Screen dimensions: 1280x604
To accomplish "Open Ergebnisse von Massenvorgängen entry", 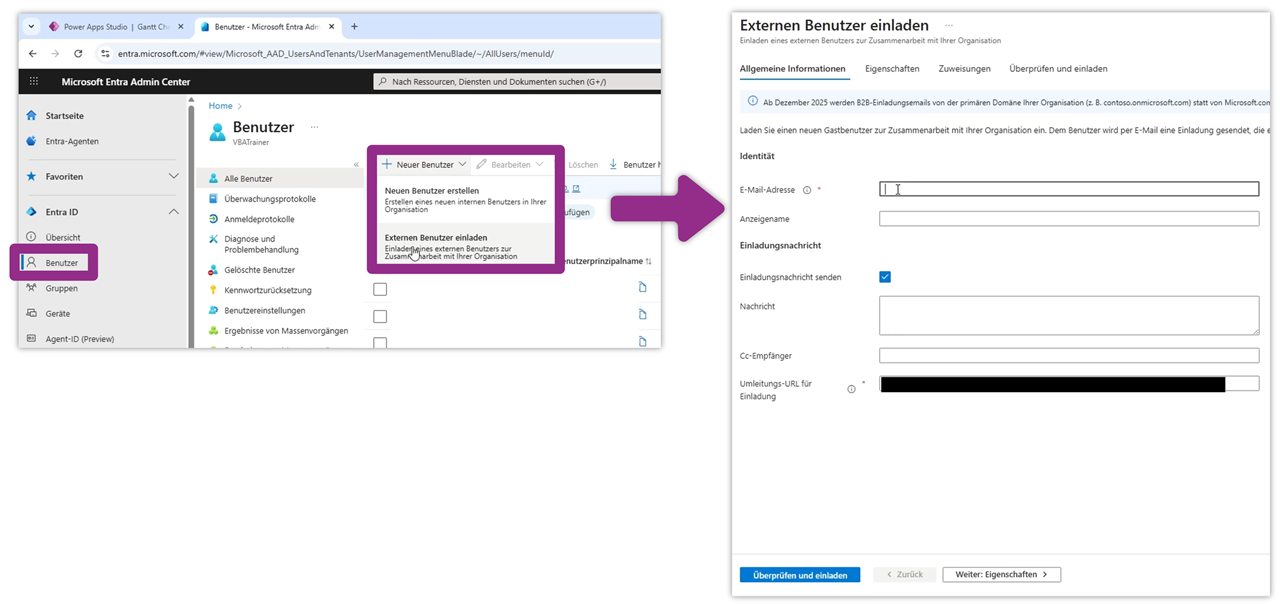I will coord(286,330).
